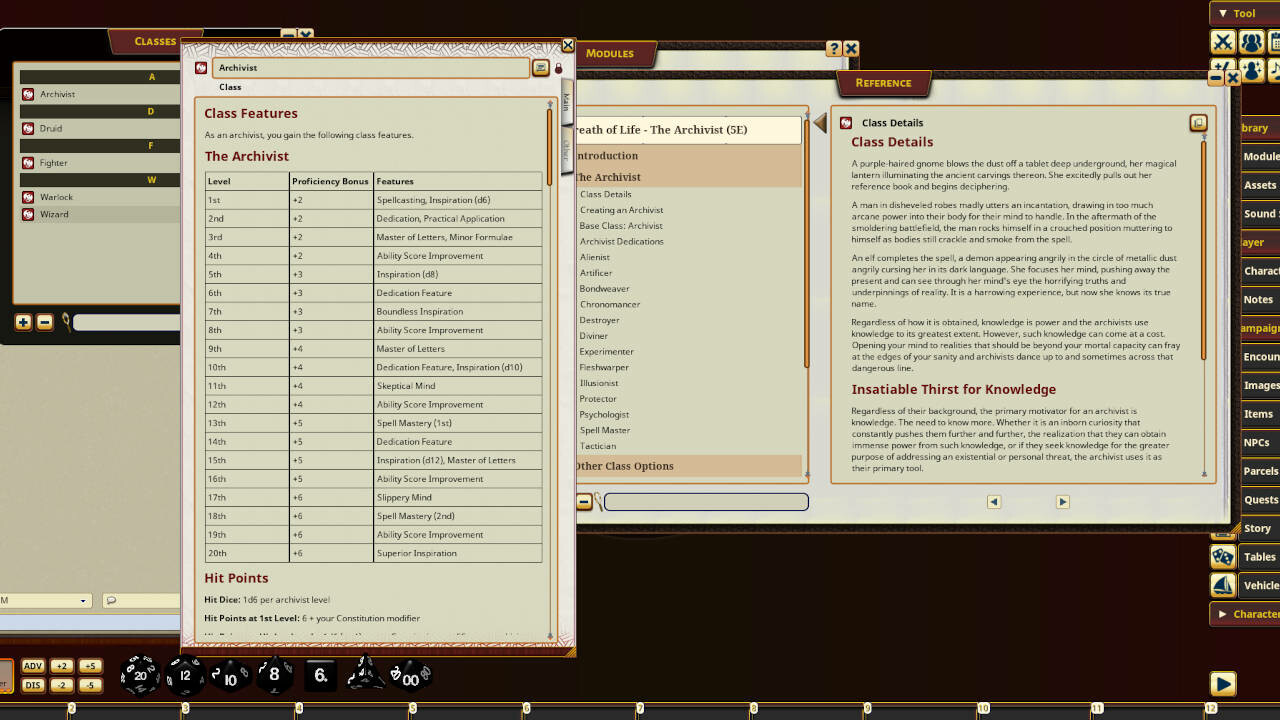Enable ADV advantage roll mode
The height and width of the screenshot is (720, 1280).
pyautogui.click(x=33, y=665)
